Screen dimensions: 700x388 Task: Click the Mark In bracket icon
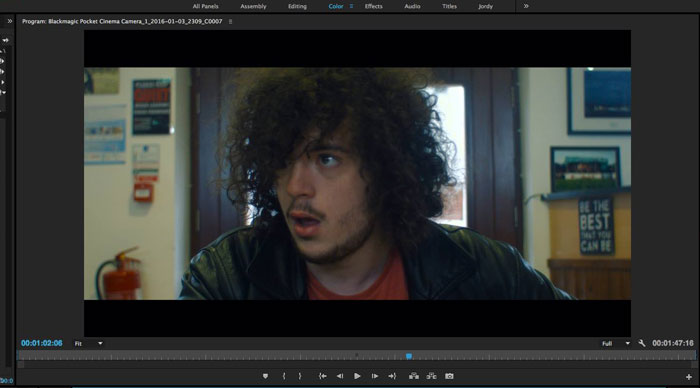coord(284,376)
